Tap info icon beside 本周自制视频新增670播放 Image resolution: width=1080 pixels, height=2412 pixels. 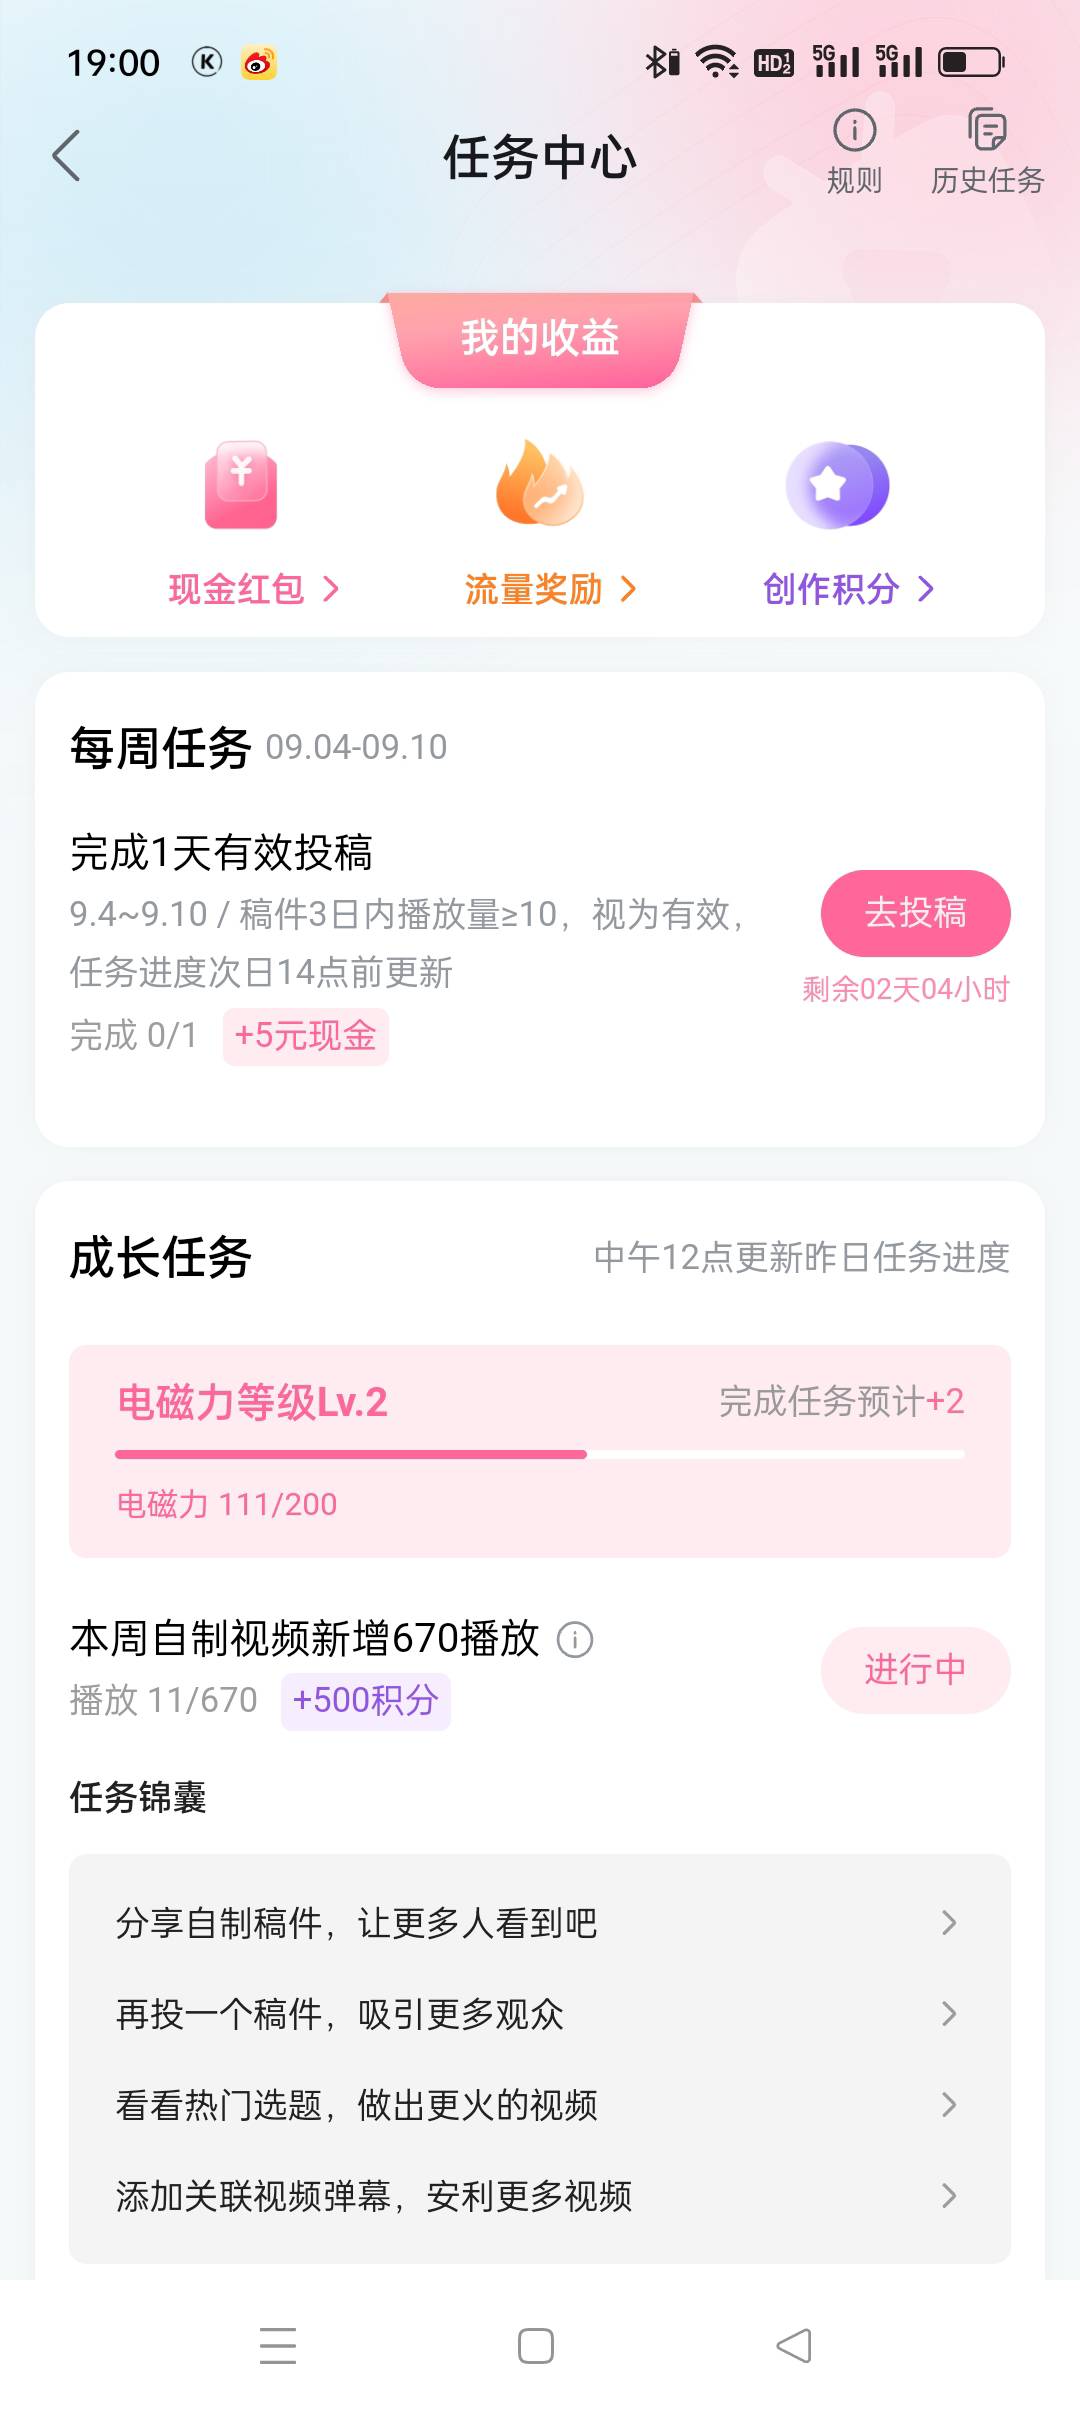[x=575, y=1640]
